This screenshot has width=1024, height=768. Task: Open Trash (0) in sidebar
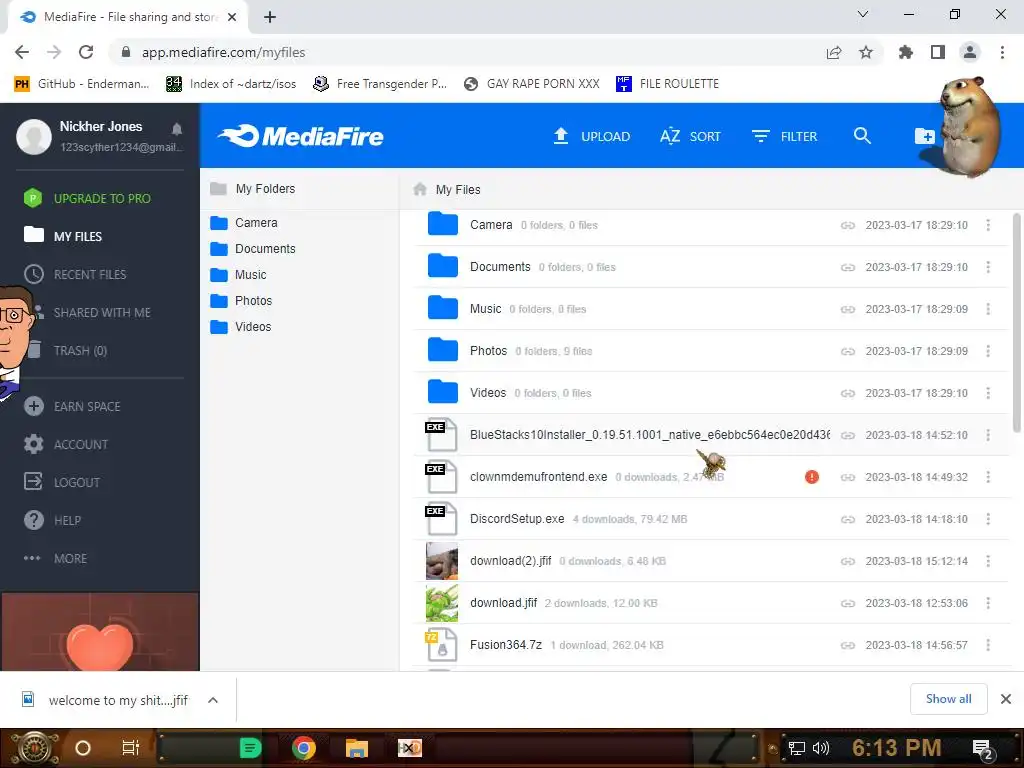tap(69, 351)
